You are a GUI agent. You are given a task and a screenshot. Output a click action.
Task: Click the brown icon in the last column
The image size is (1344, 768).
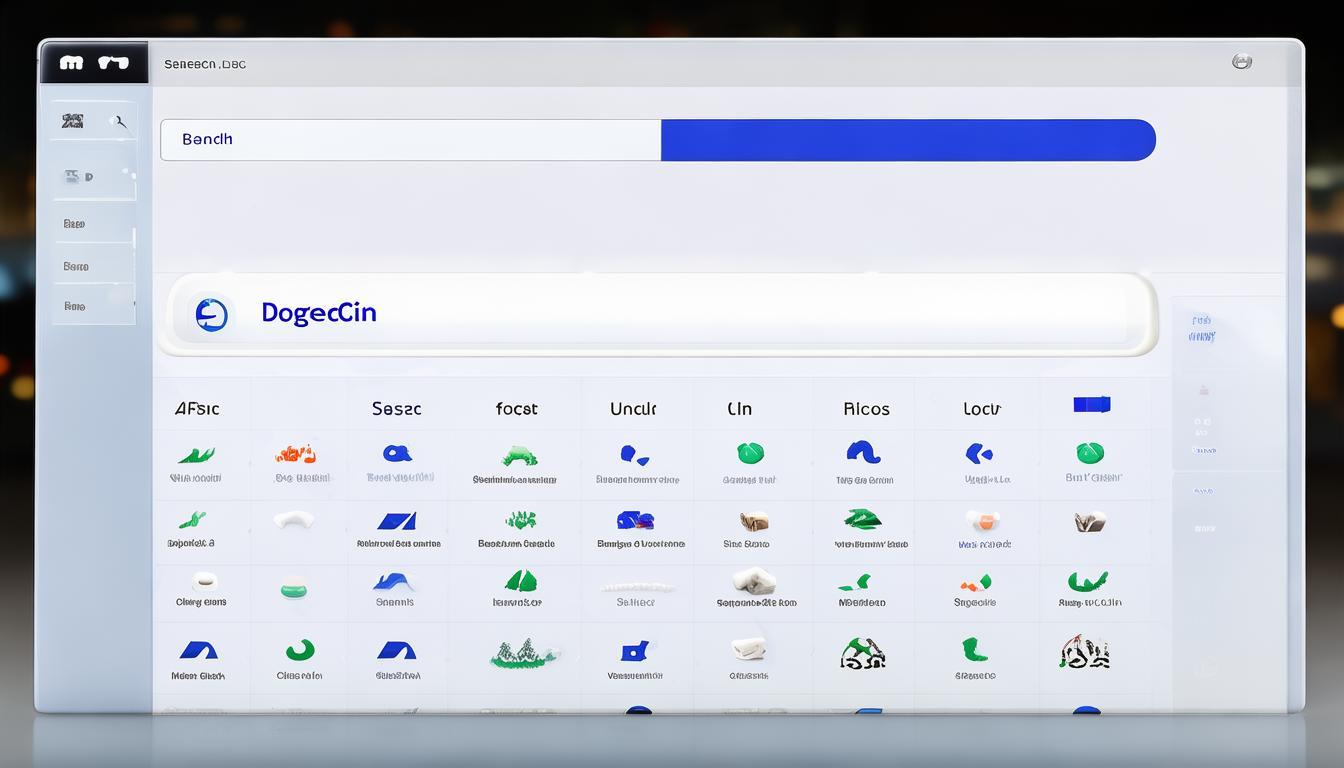[x=1089, y=522]
